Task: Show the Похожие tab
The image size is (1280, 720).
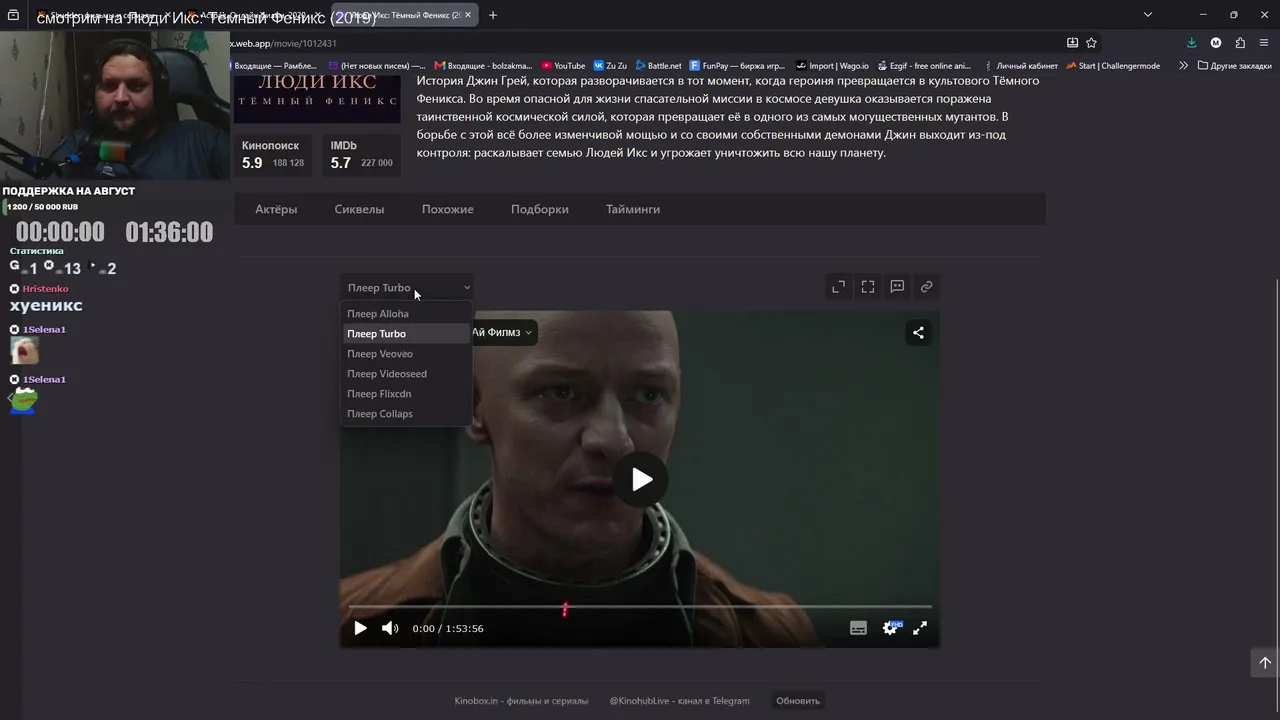Action: (x=448, y=209)
